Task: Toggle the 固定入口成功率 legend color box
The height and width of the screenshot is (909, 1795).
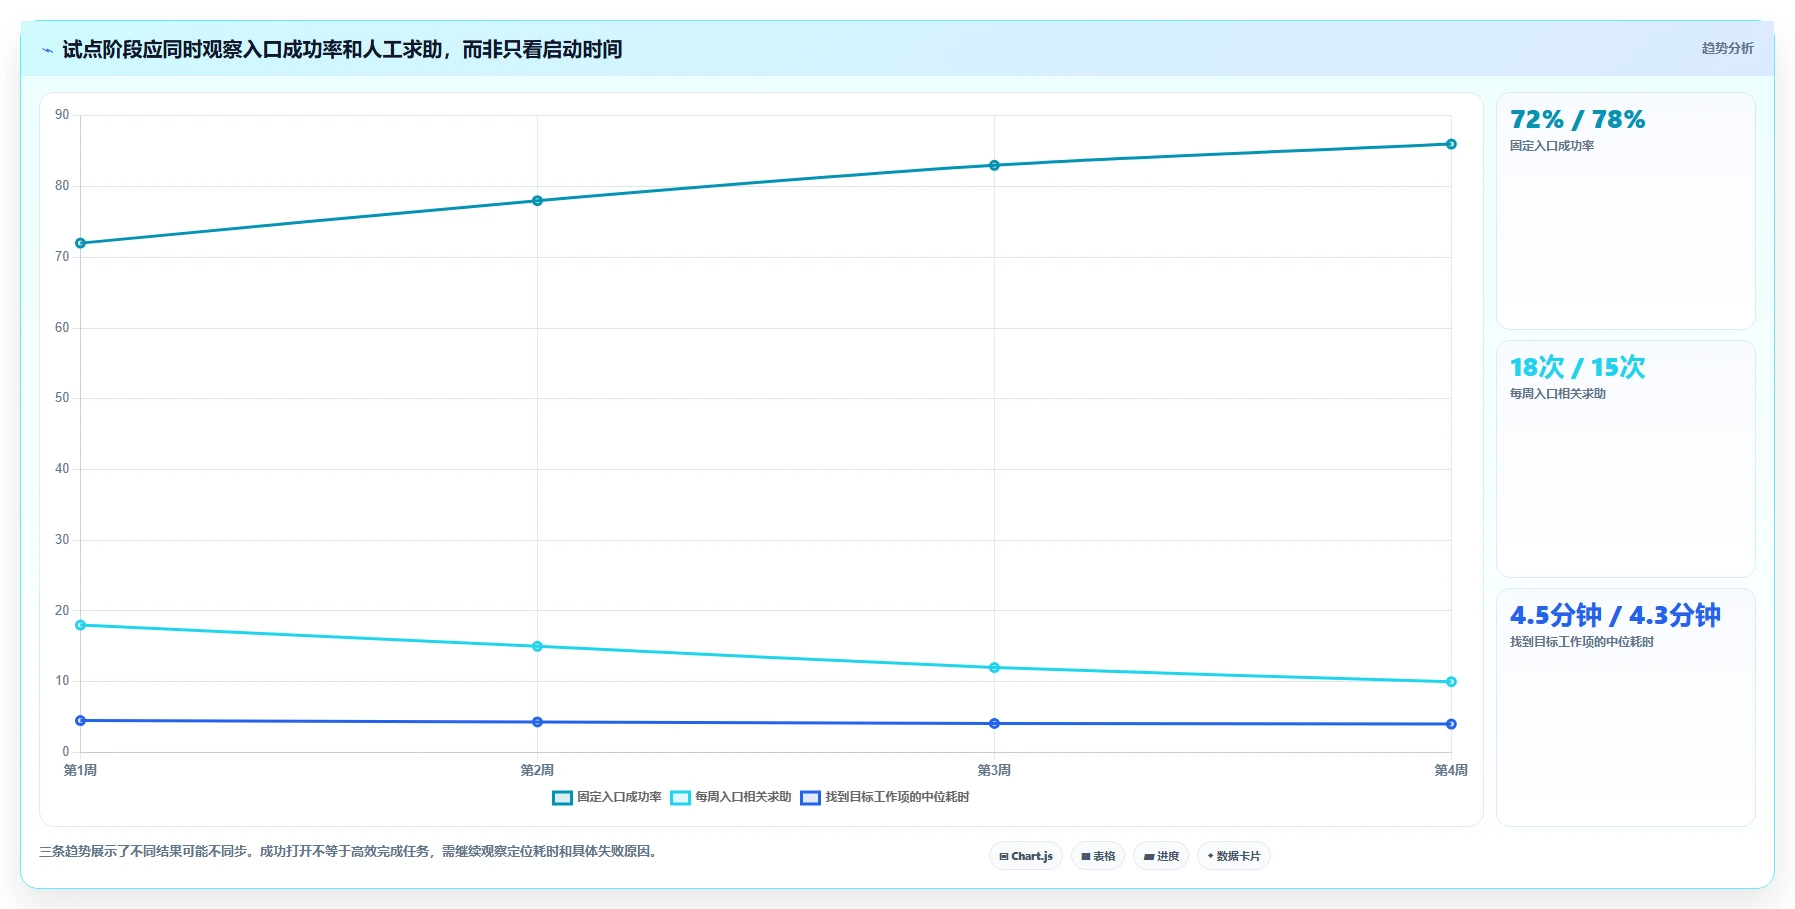Action: pyautogui.click(x=562, y=798)
